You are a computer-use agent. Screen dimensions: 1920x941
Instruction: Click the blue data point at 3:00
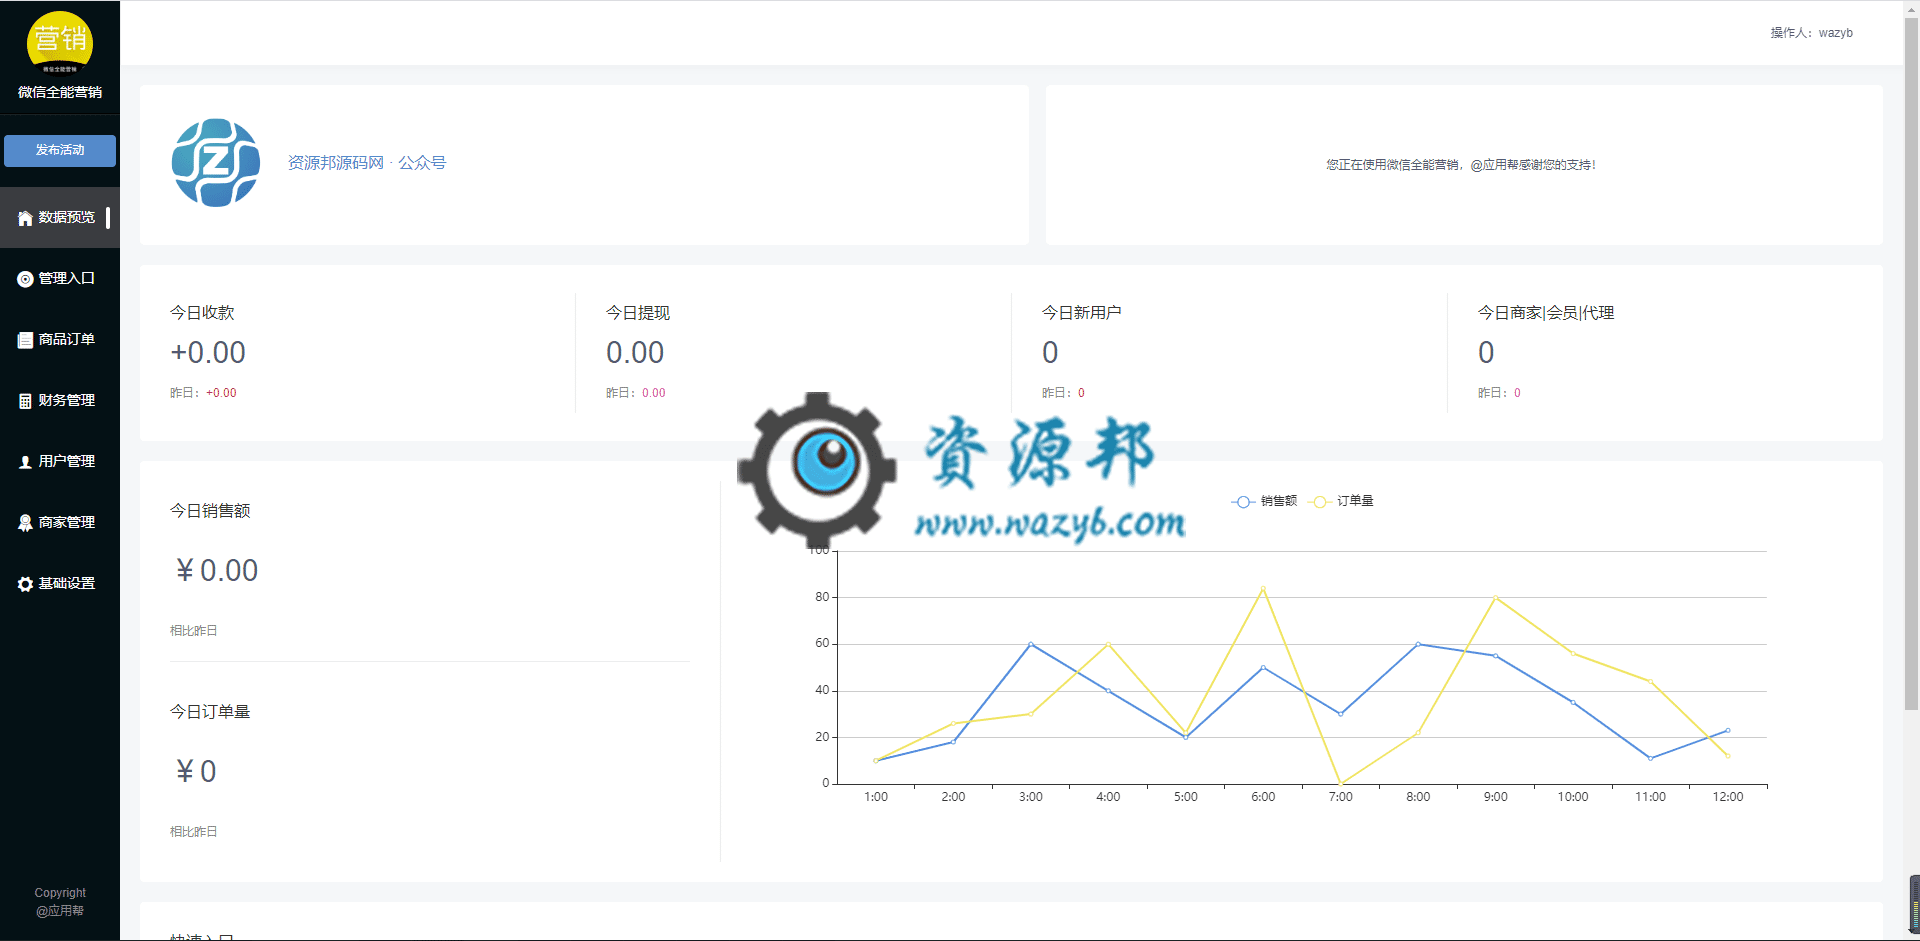(x=1031, y=644)
